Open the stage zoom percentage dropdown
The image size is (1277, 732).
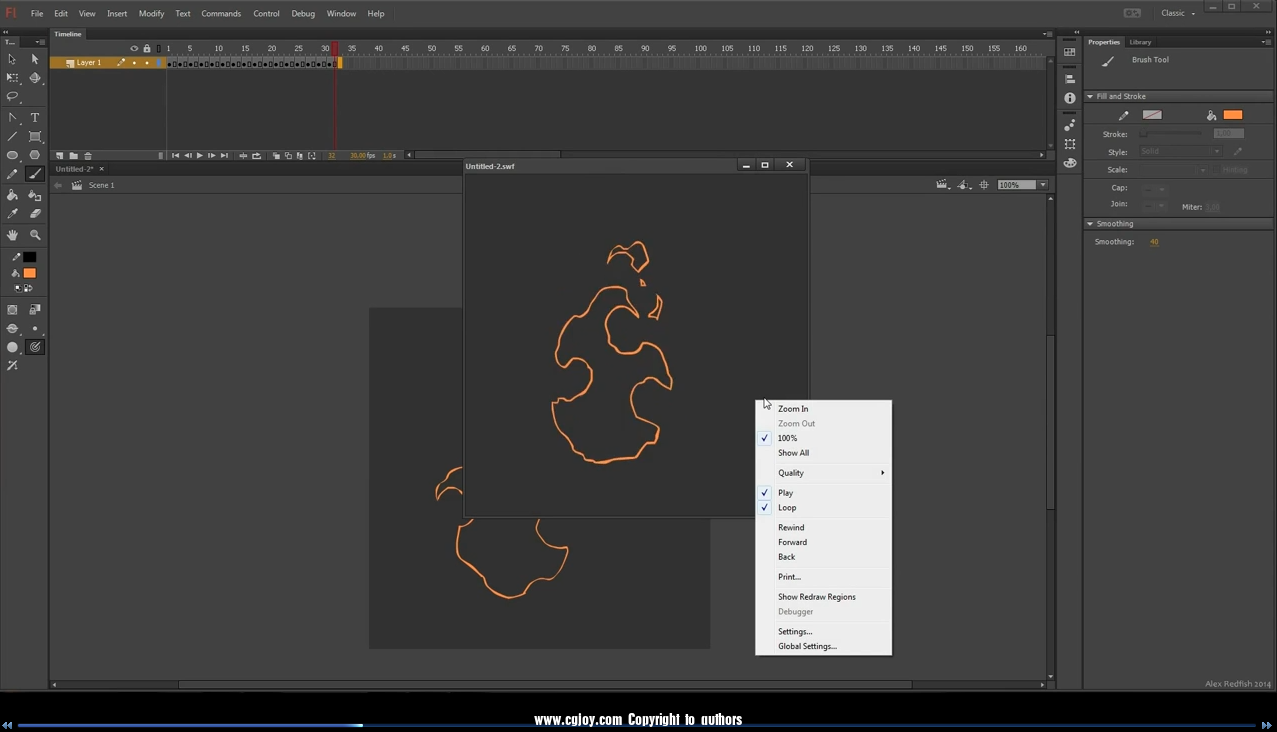1043,185
